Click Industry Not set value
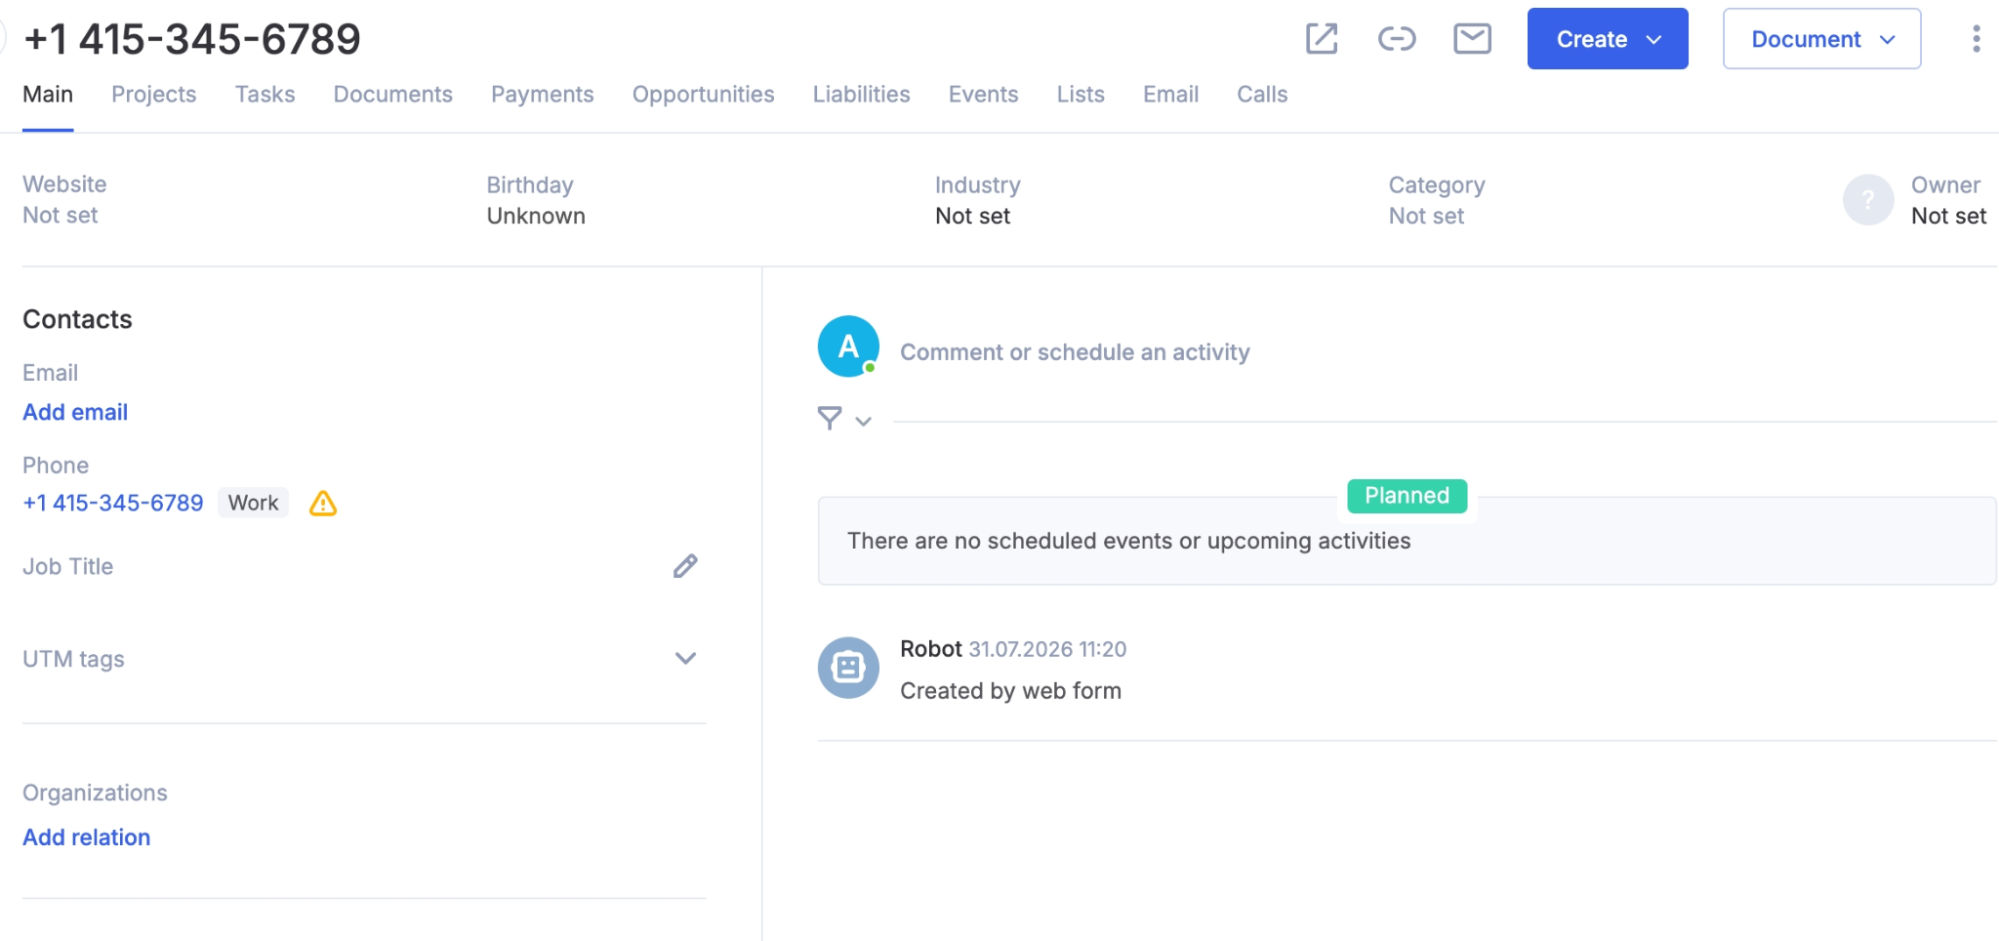1999x941 pixels. (x=973, y=216)
